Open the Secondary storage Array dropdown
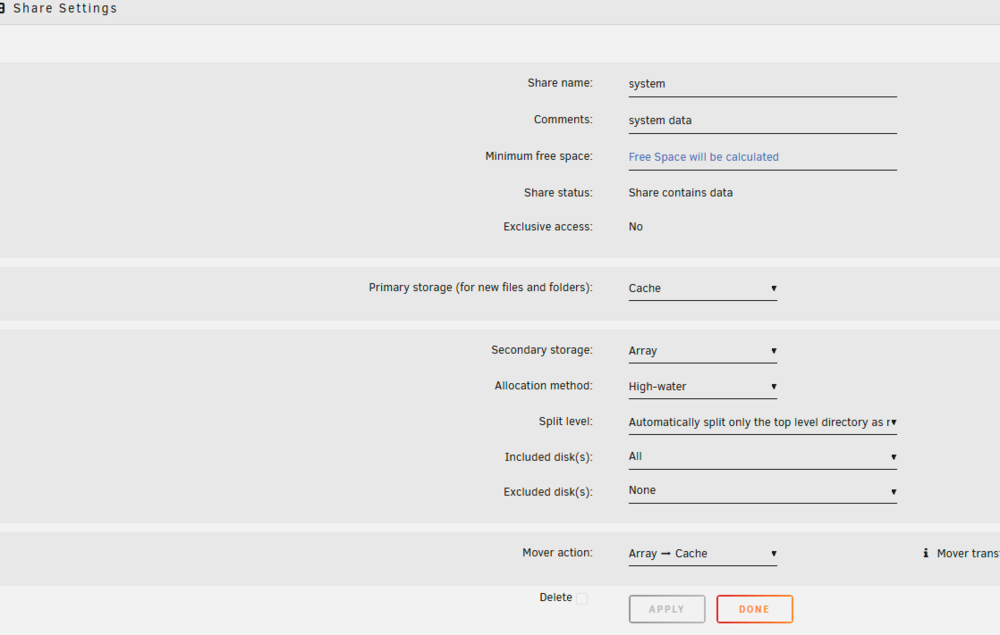 pyautogui.click(x=702, y=351)
